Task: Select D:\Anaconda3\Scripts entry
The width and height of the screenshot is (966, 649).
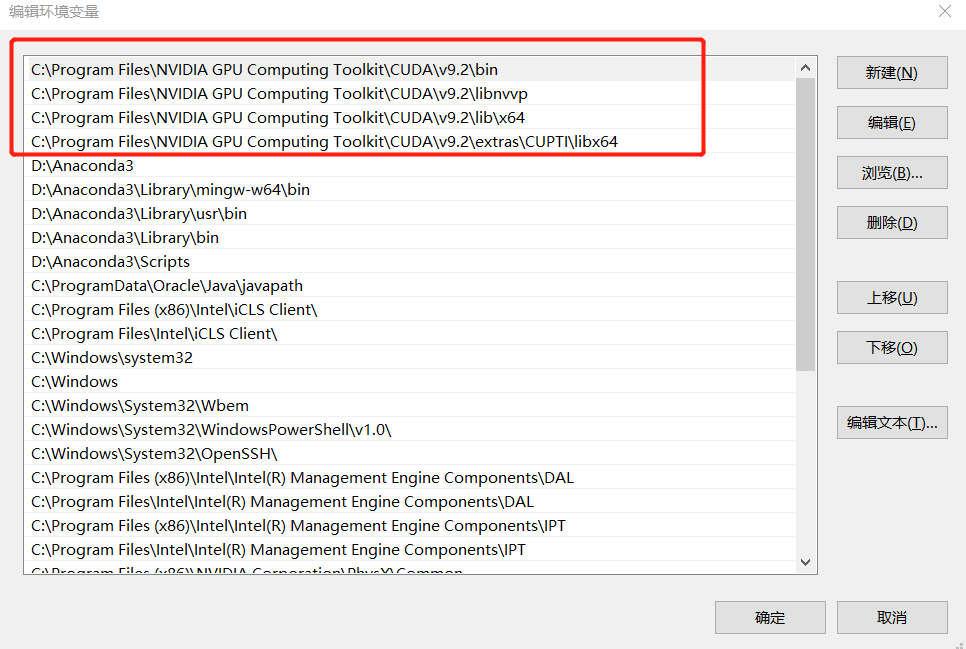Action: click(x=410, y=262)
